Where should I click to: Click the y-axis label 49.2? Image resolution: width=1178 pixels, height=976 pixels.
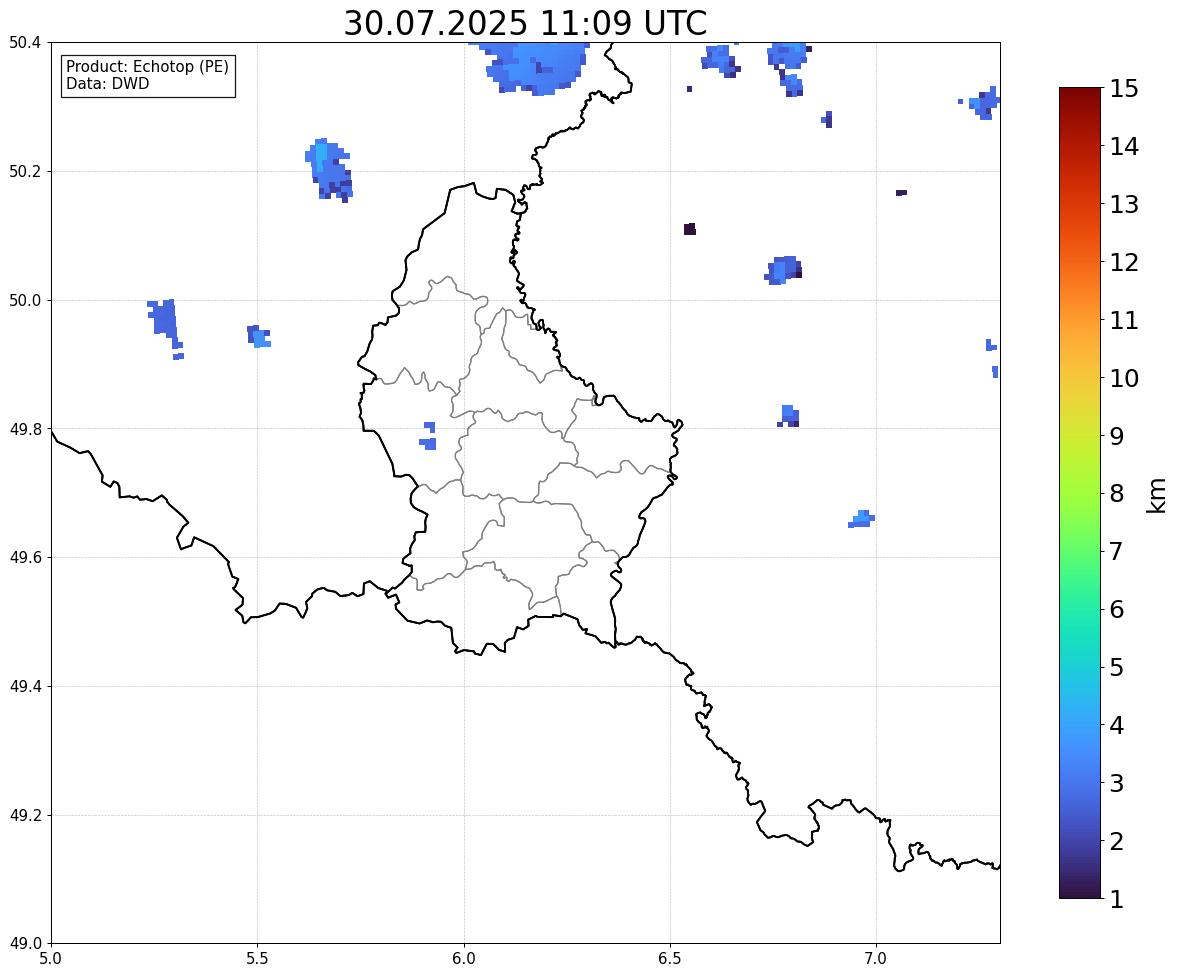24,815
